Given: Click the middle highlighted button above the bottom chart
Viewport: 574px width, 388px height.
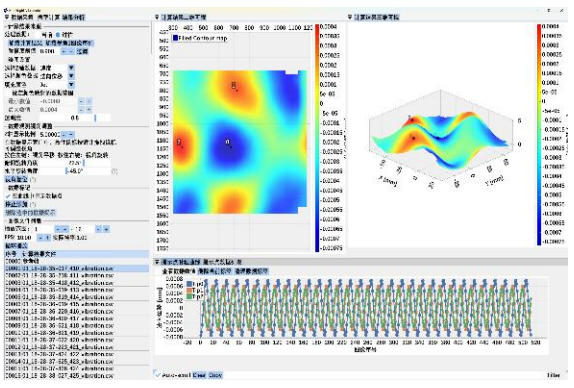Looking at the screenshot, I should tap(215, 272).
